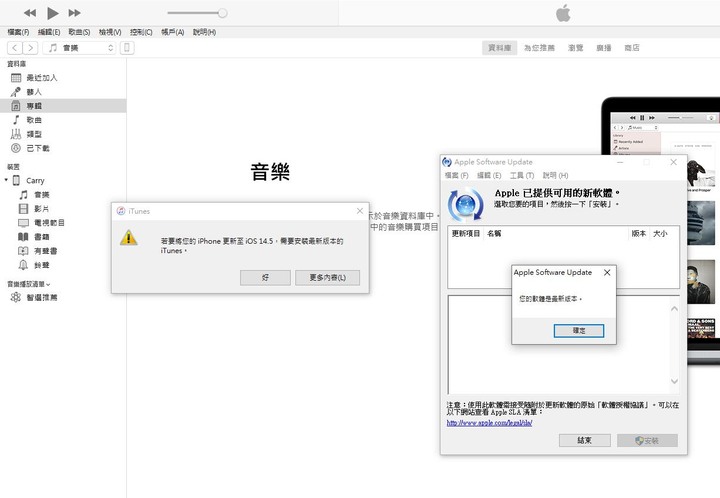Open the 說明(H) menu in iTunes
720x498 pixels.
[x=204, y=32]
